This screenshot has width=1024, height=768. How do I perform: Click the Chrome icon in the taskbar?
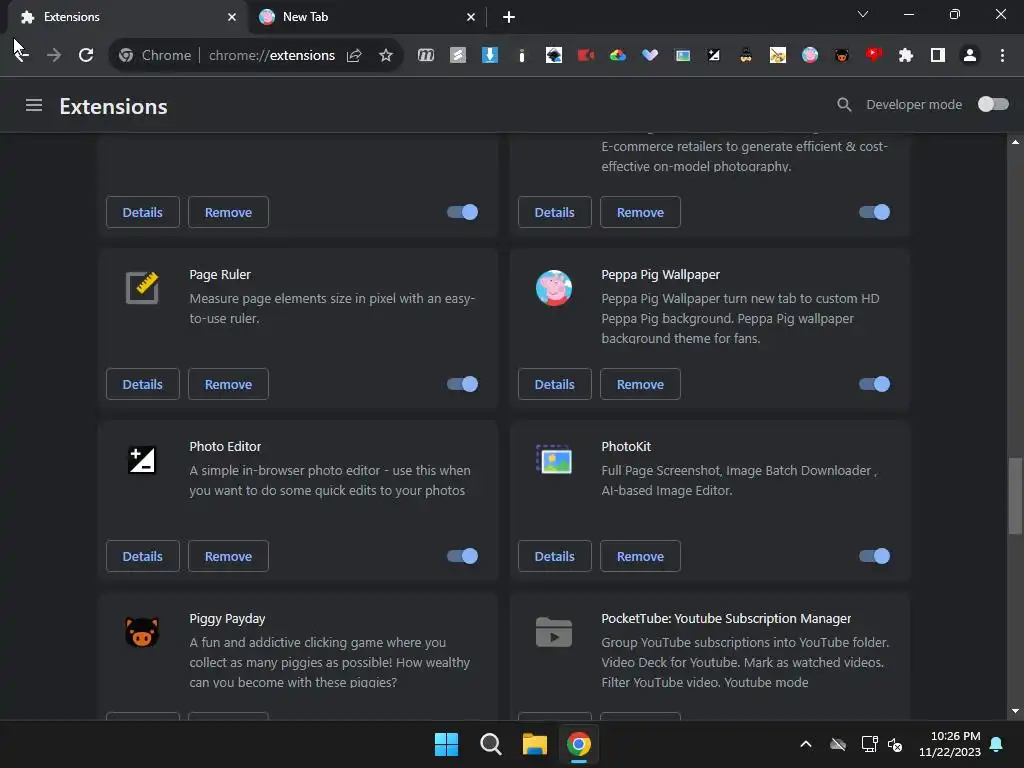(x=579, y=744)
